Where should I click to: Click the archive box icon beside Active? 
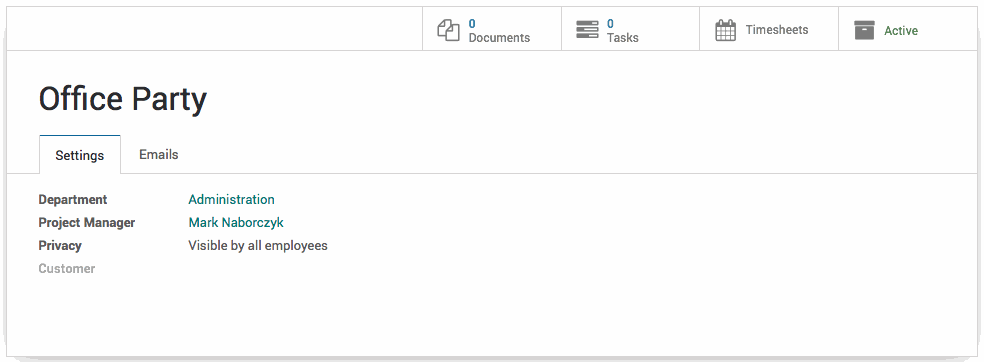[x=864, y=30]
